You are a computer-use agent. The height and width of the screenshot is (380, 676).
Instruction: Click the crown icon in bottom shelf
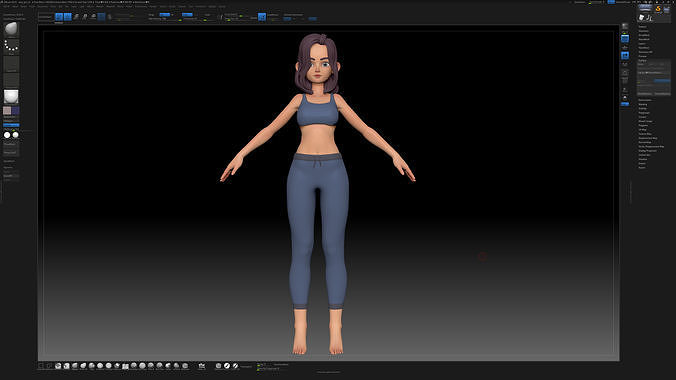[201, 366]
